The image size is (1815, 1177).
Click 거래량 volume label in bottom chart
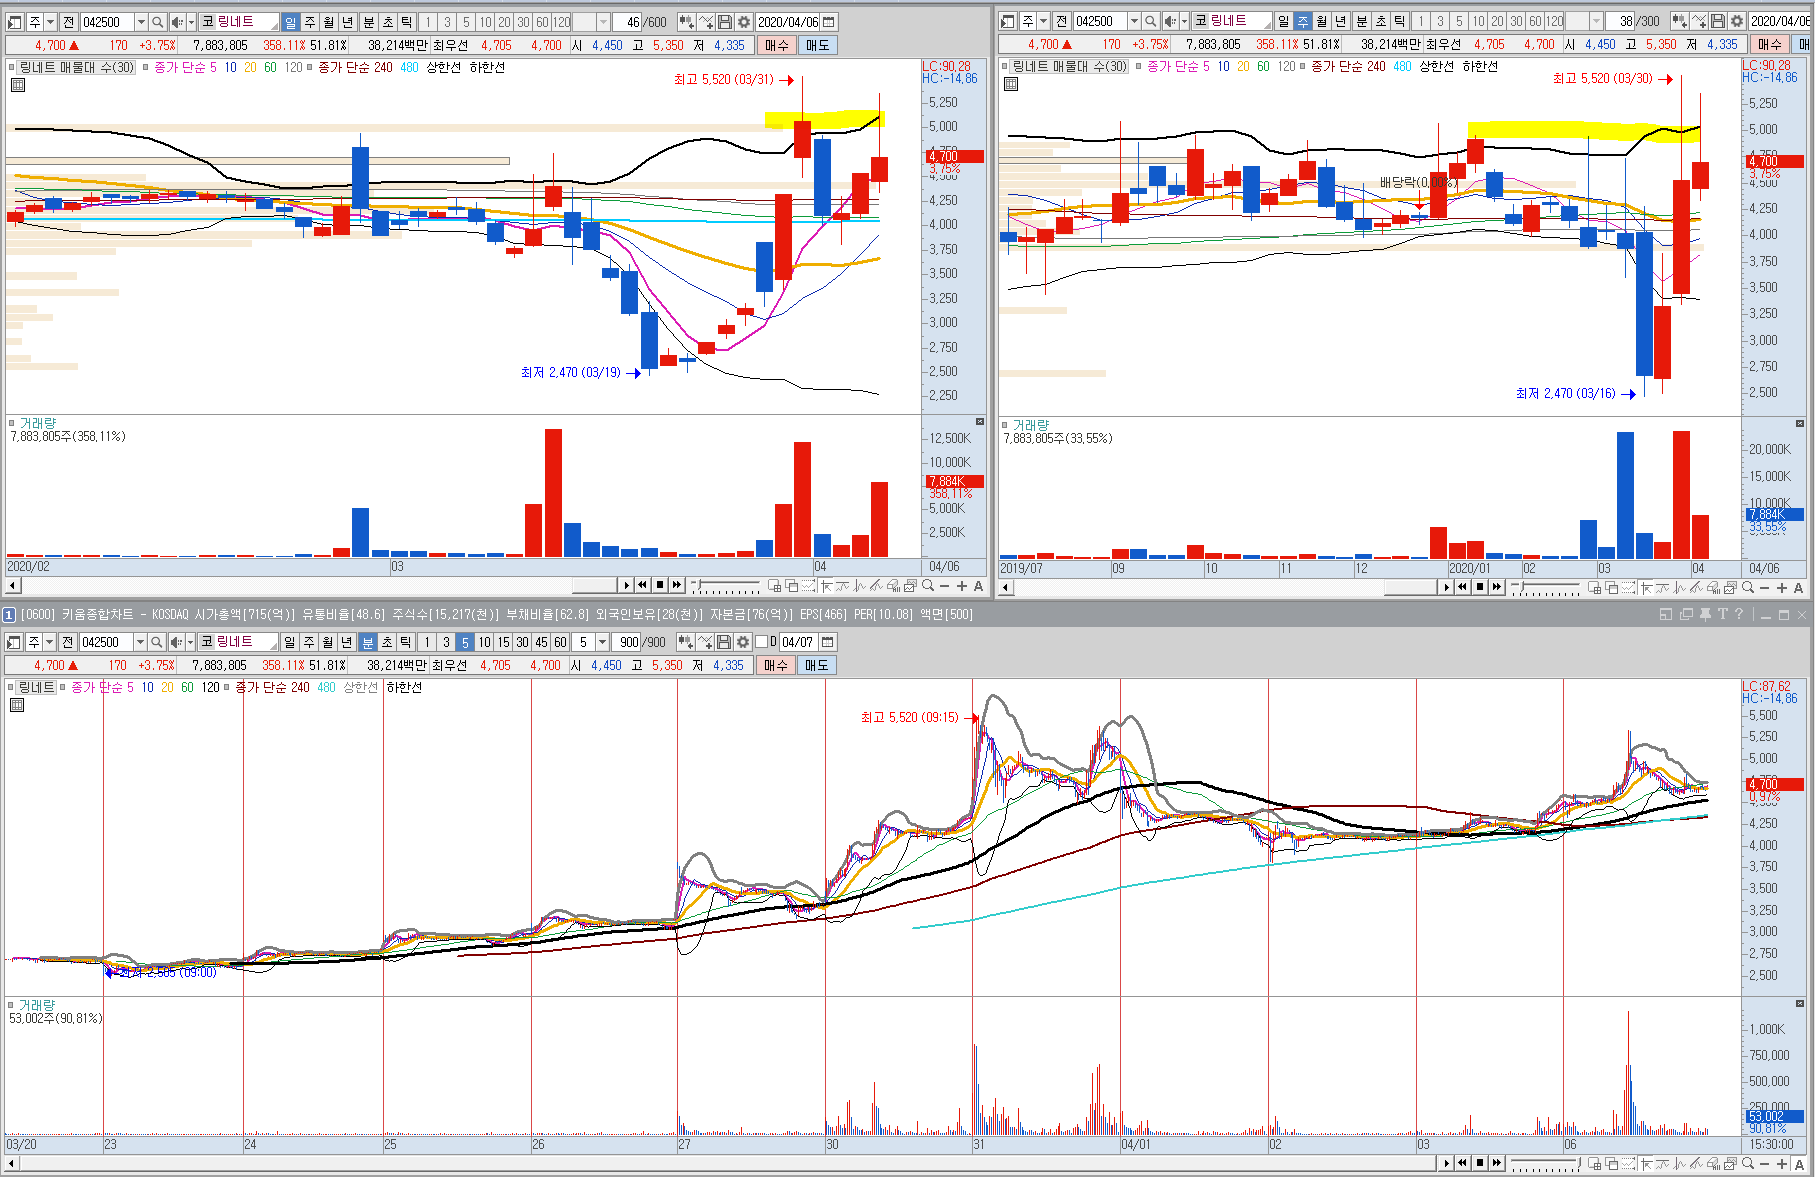pyautogui.click(x=37, y=1005)
